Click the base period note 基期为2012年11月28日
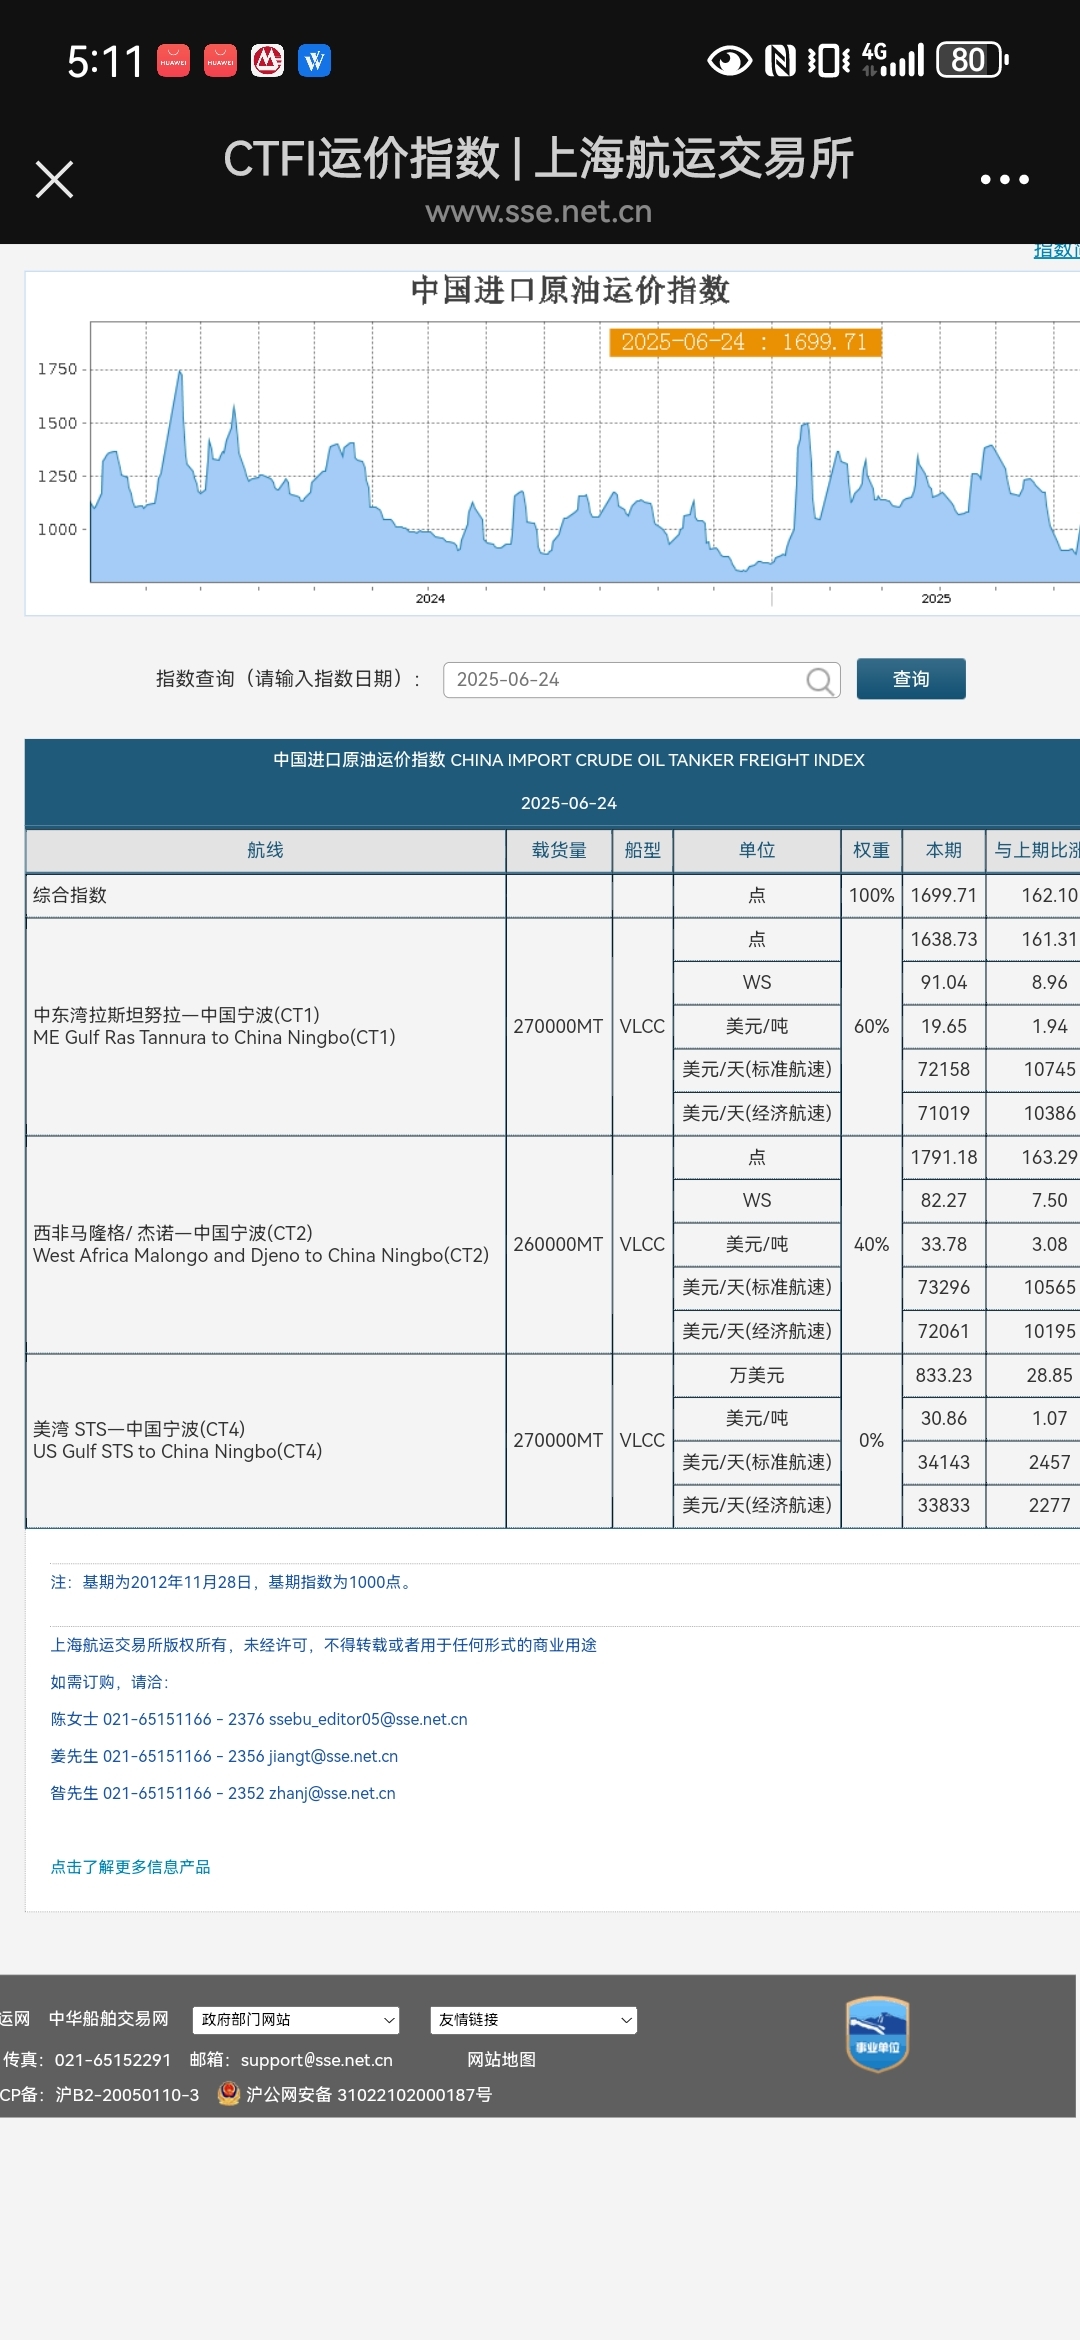The width and height of the screenshot is (1080, 2340). click(232, 1583)
